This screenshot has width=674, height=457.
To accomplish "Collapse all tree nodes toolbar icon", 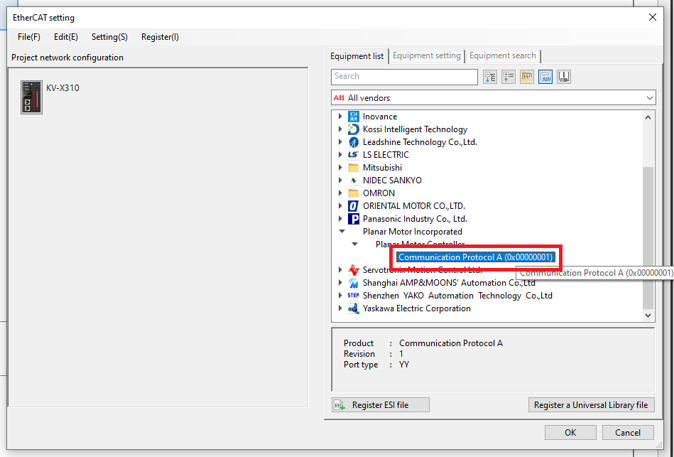I will pos(509,77).
